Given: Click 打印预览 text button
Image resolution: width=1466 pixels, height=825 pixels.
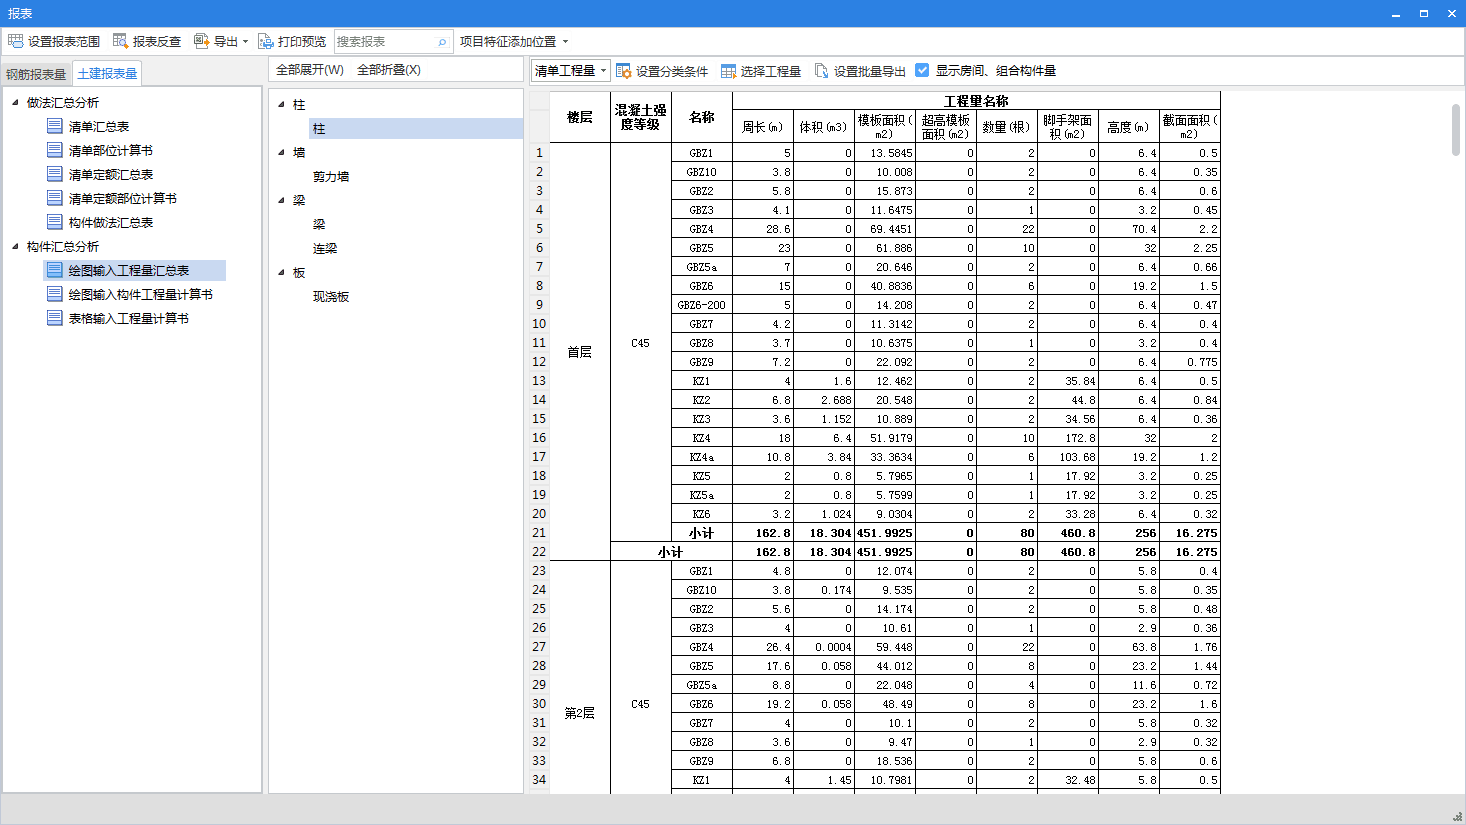Looking at the screenshot, I should pyautogui.click(x=302, y=42).
